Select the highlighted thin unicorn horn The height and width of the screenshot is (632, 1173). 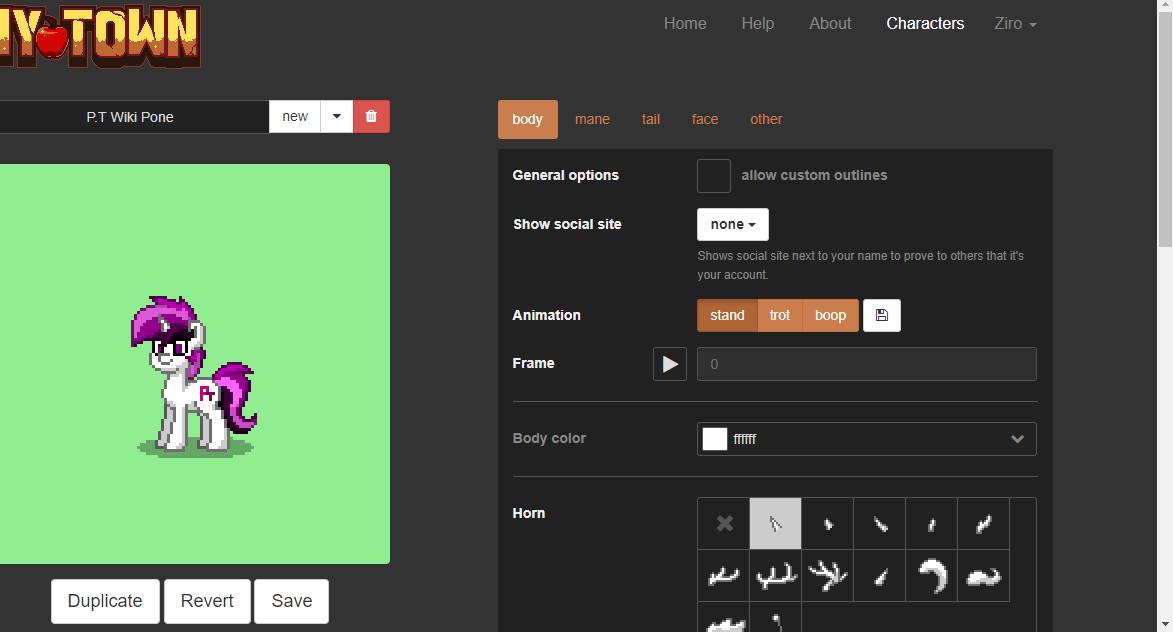[776, 524]
